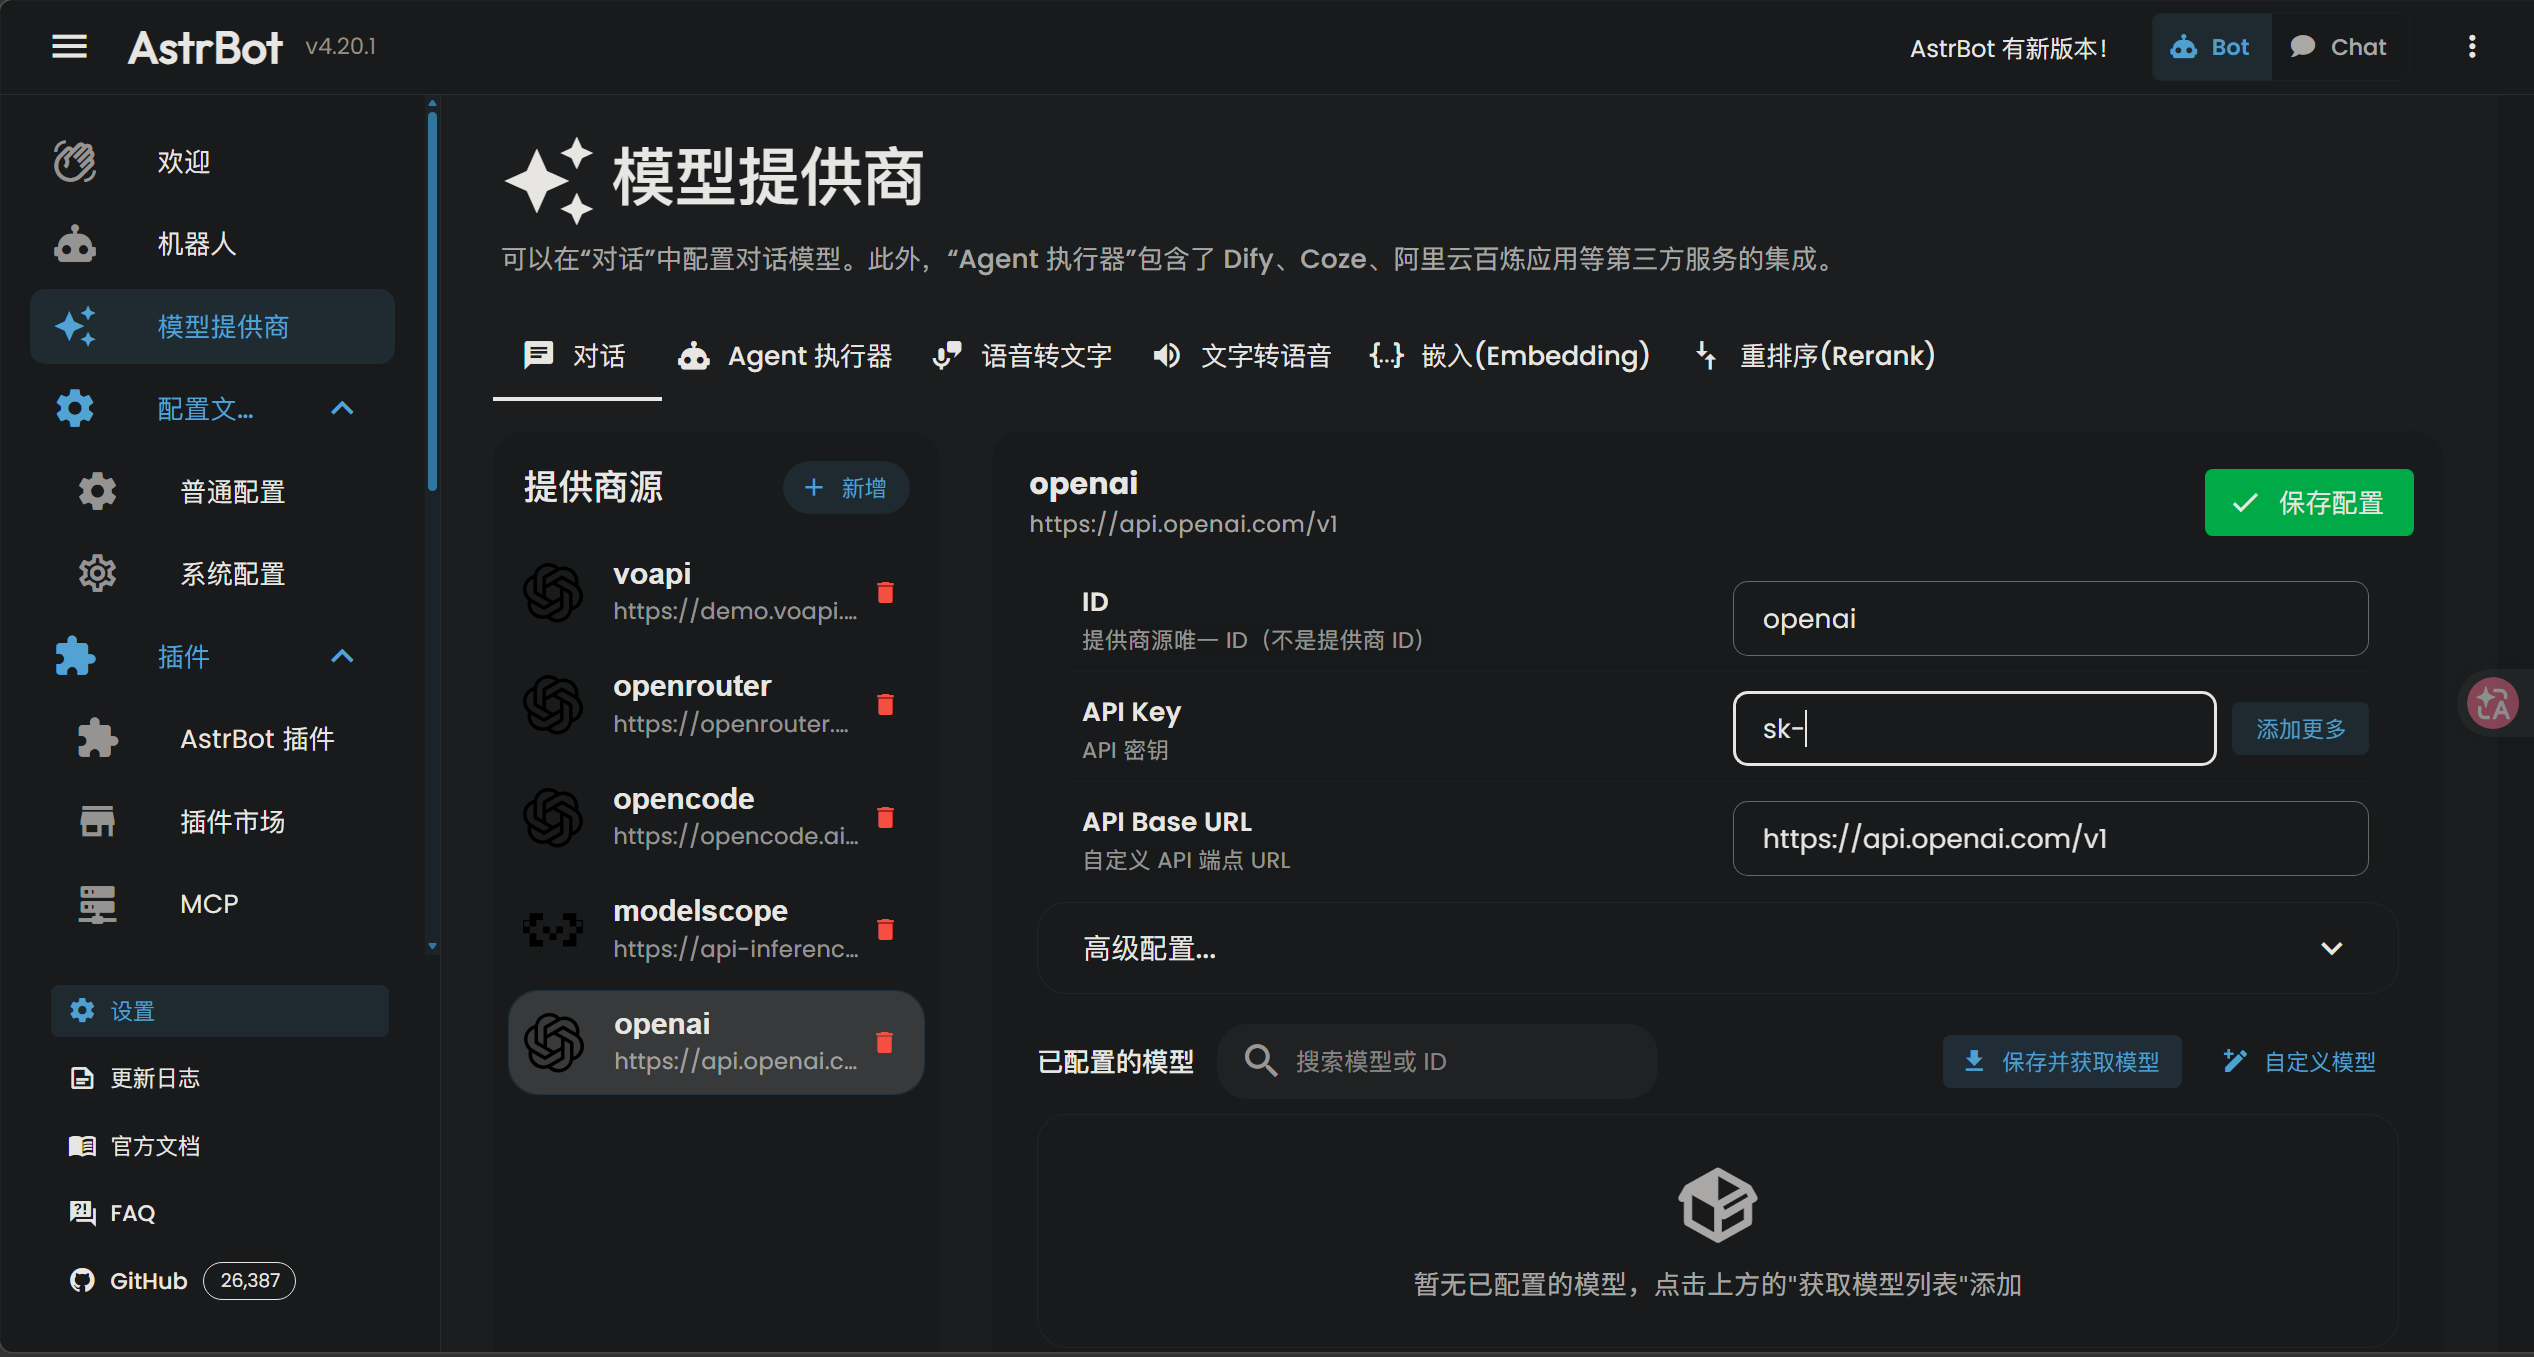Click 保存并获取模型 button

2061,1061
